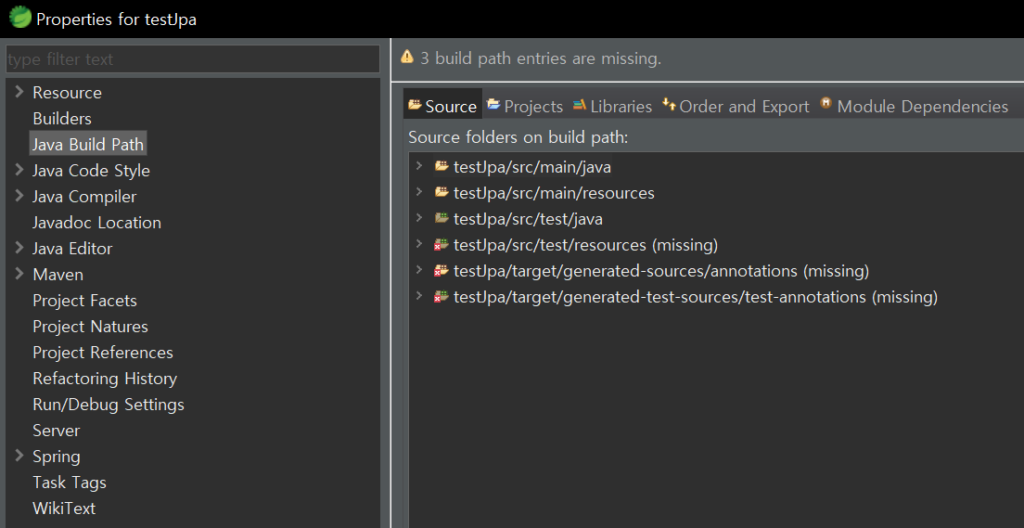Expand the Resource category in sidebar

pos(19,92)
